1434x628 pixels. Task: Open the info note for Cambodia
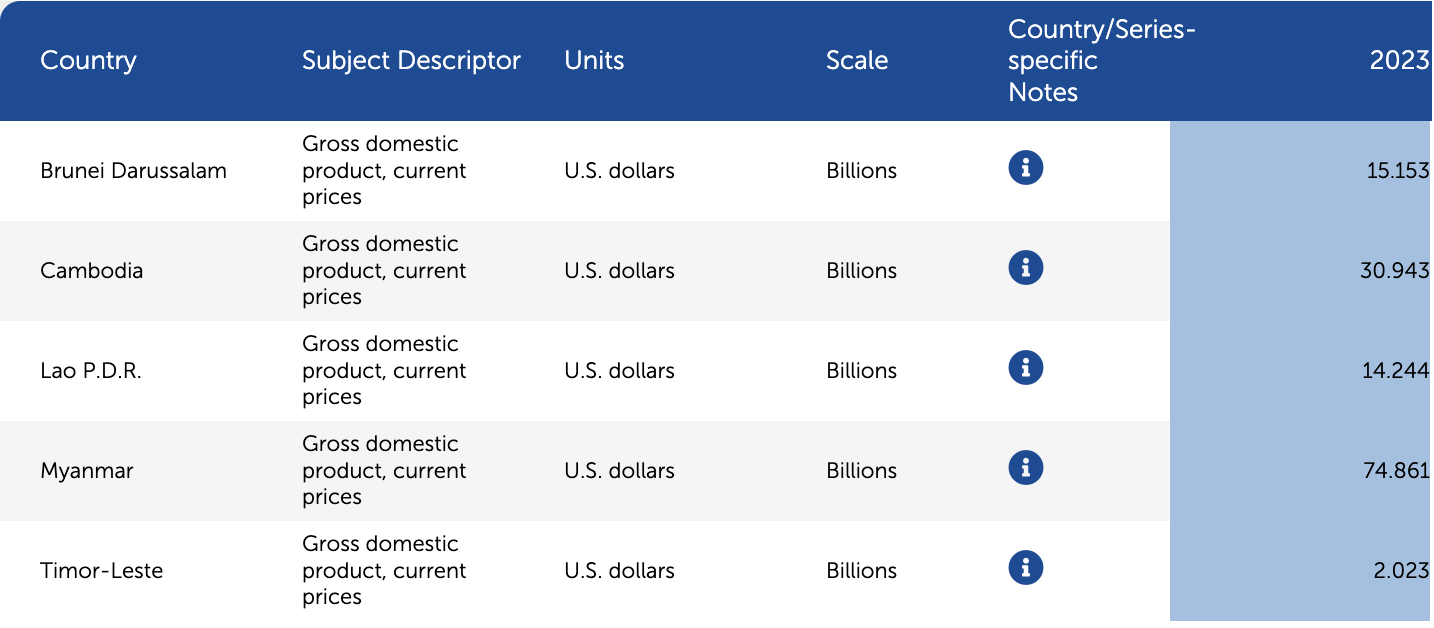[x=1025, y=268]
